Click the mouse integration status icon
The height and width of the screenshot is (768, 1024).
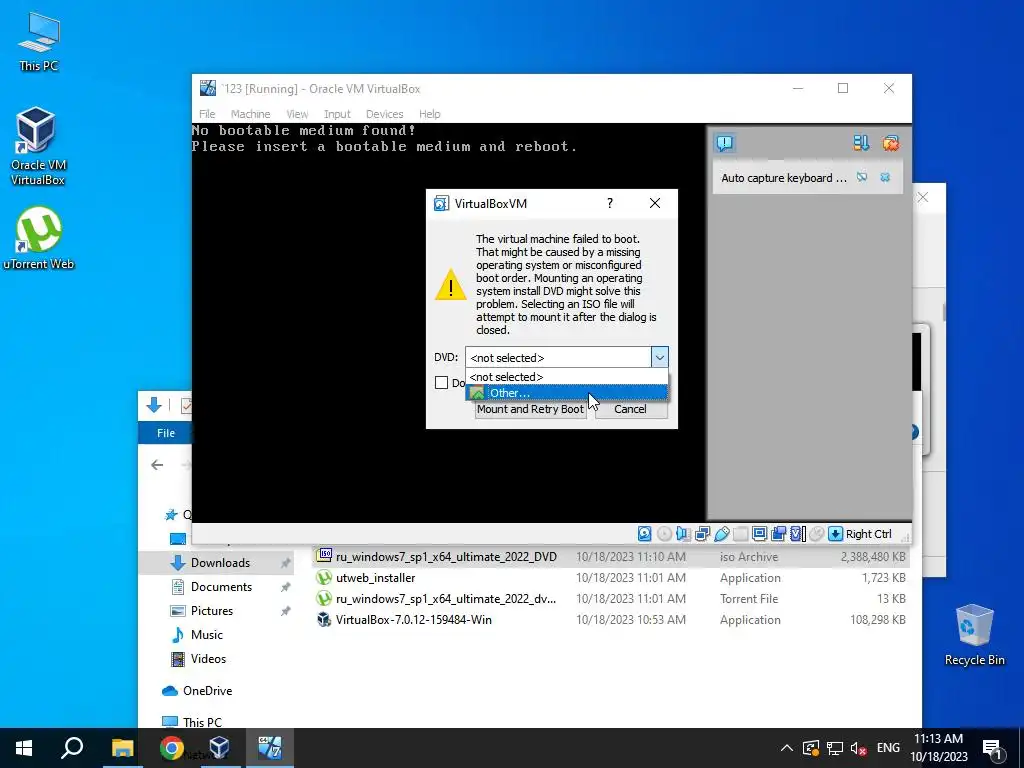[816, 534]
